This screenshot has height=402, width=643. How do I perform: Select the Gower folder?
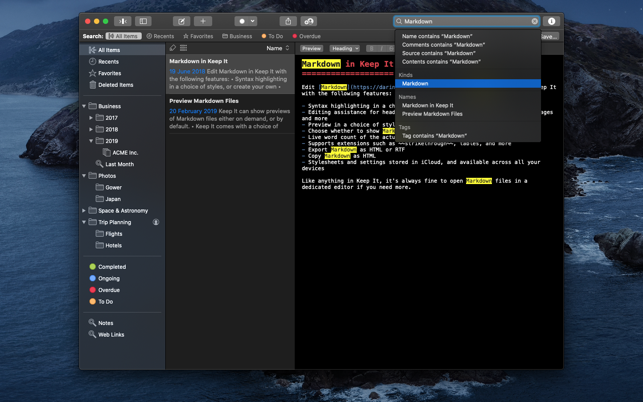[122, 187]
